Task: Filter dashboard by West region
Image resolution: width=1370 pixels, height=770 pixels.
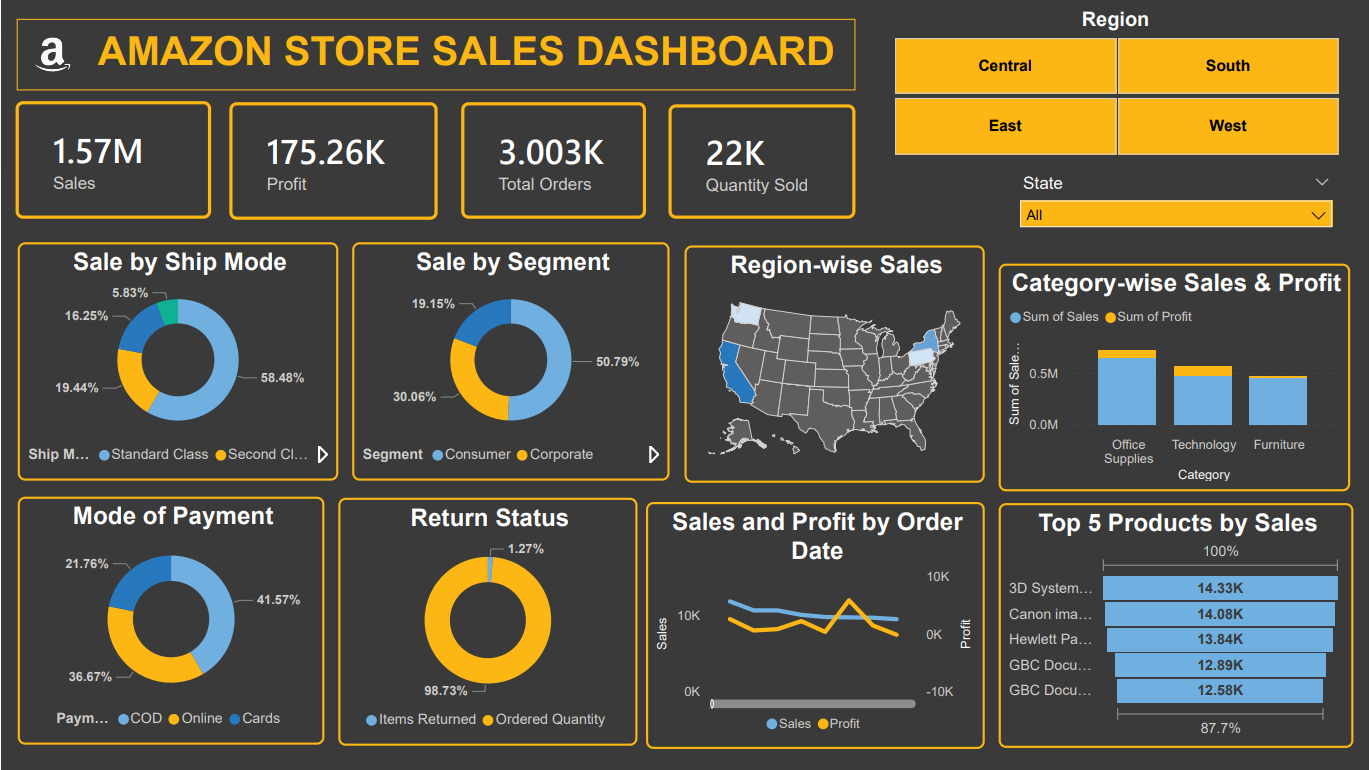Action: click(x=1228, y=126)
